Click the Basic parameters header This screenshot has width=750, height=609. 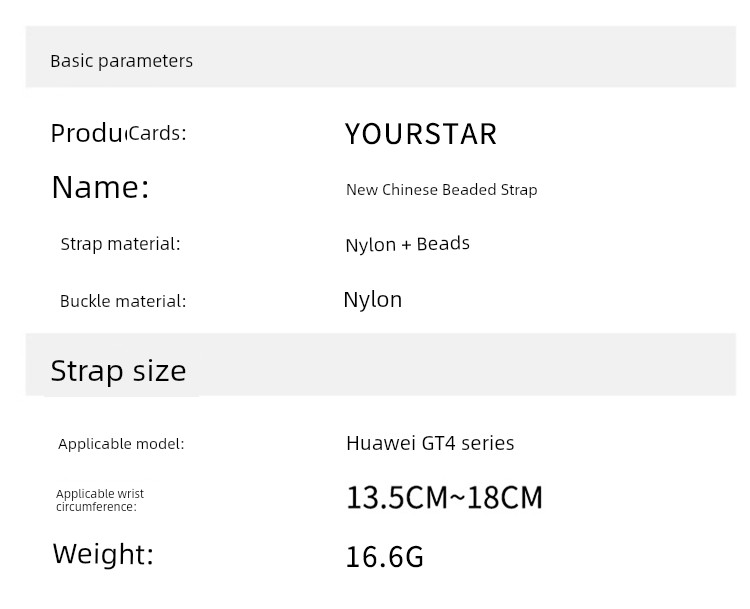121,61
